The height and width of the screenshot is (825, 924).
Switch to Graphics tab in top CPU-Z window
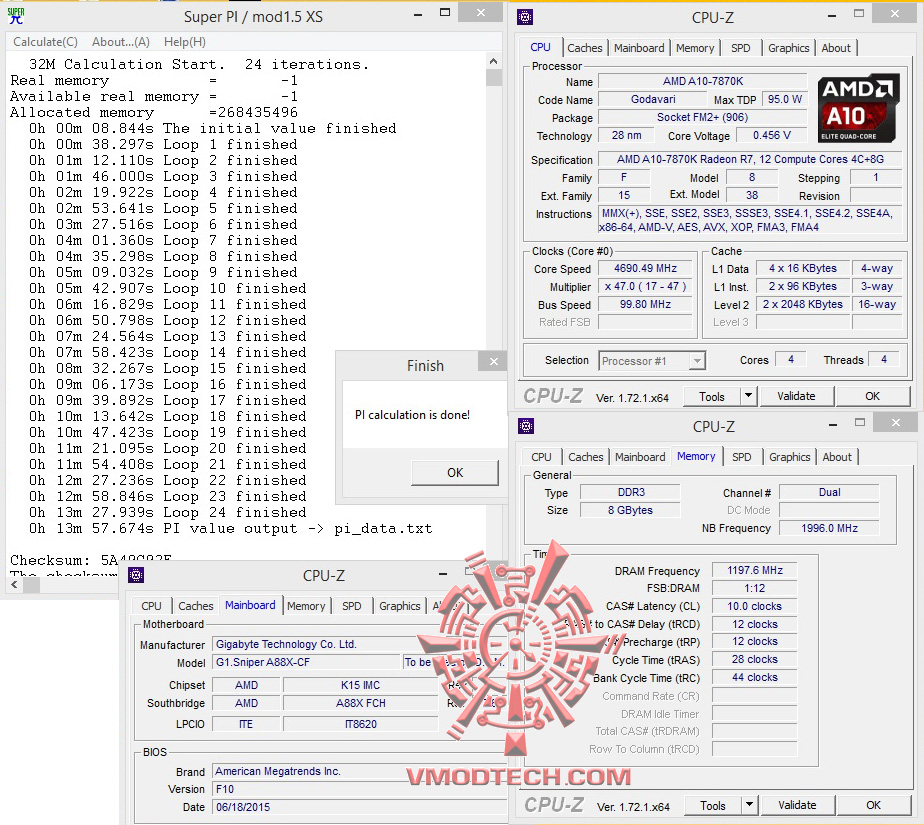tap(788, 48)
